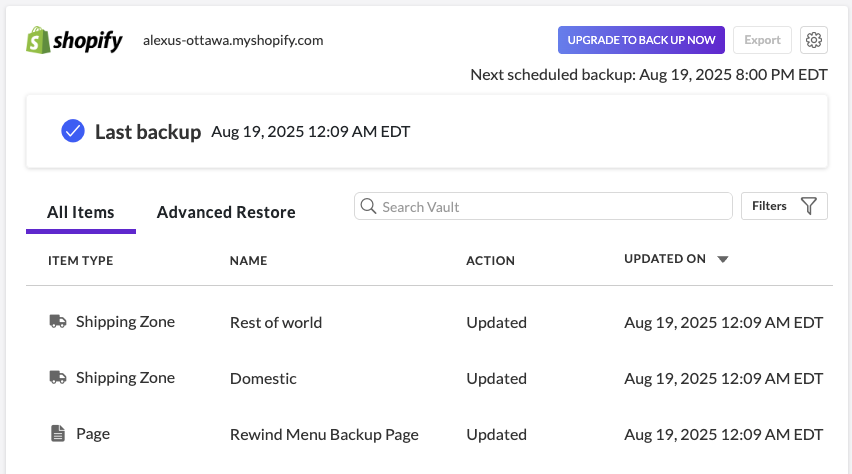Toggle sort arrow beside Updated On
852x474 pixels.
tap(723, 260)
